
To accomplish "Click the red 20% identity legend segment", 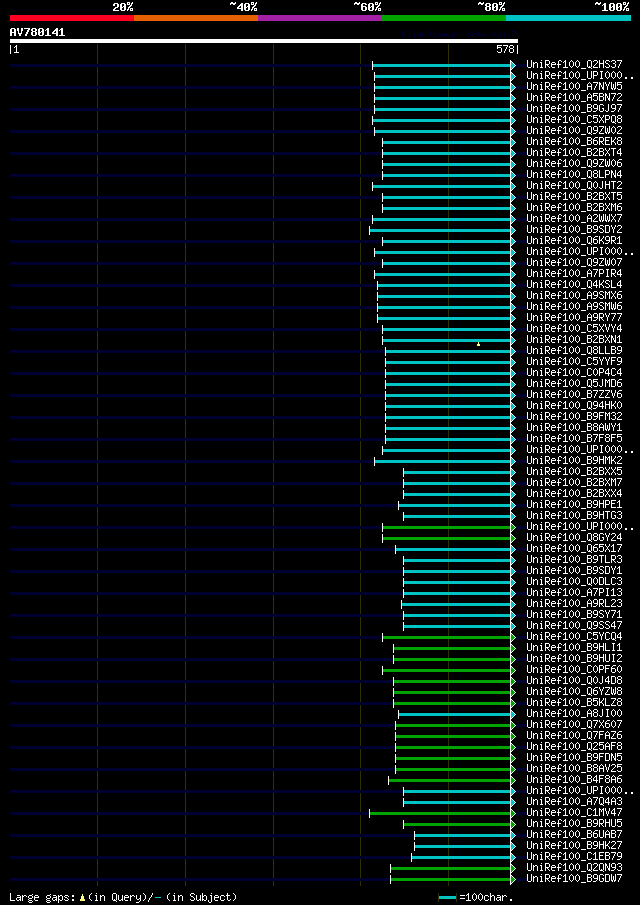I will point(72,18).
